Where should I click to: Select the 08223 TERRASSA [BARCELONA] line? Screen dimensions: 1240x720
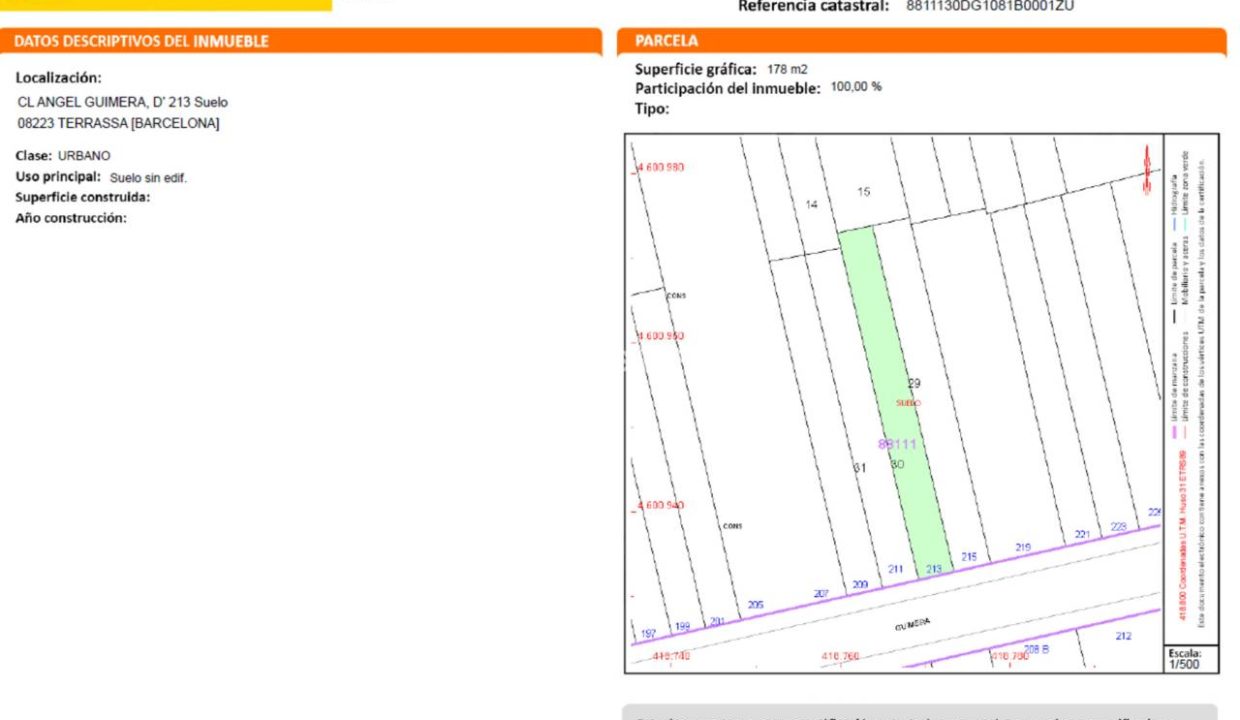(118, 123)
